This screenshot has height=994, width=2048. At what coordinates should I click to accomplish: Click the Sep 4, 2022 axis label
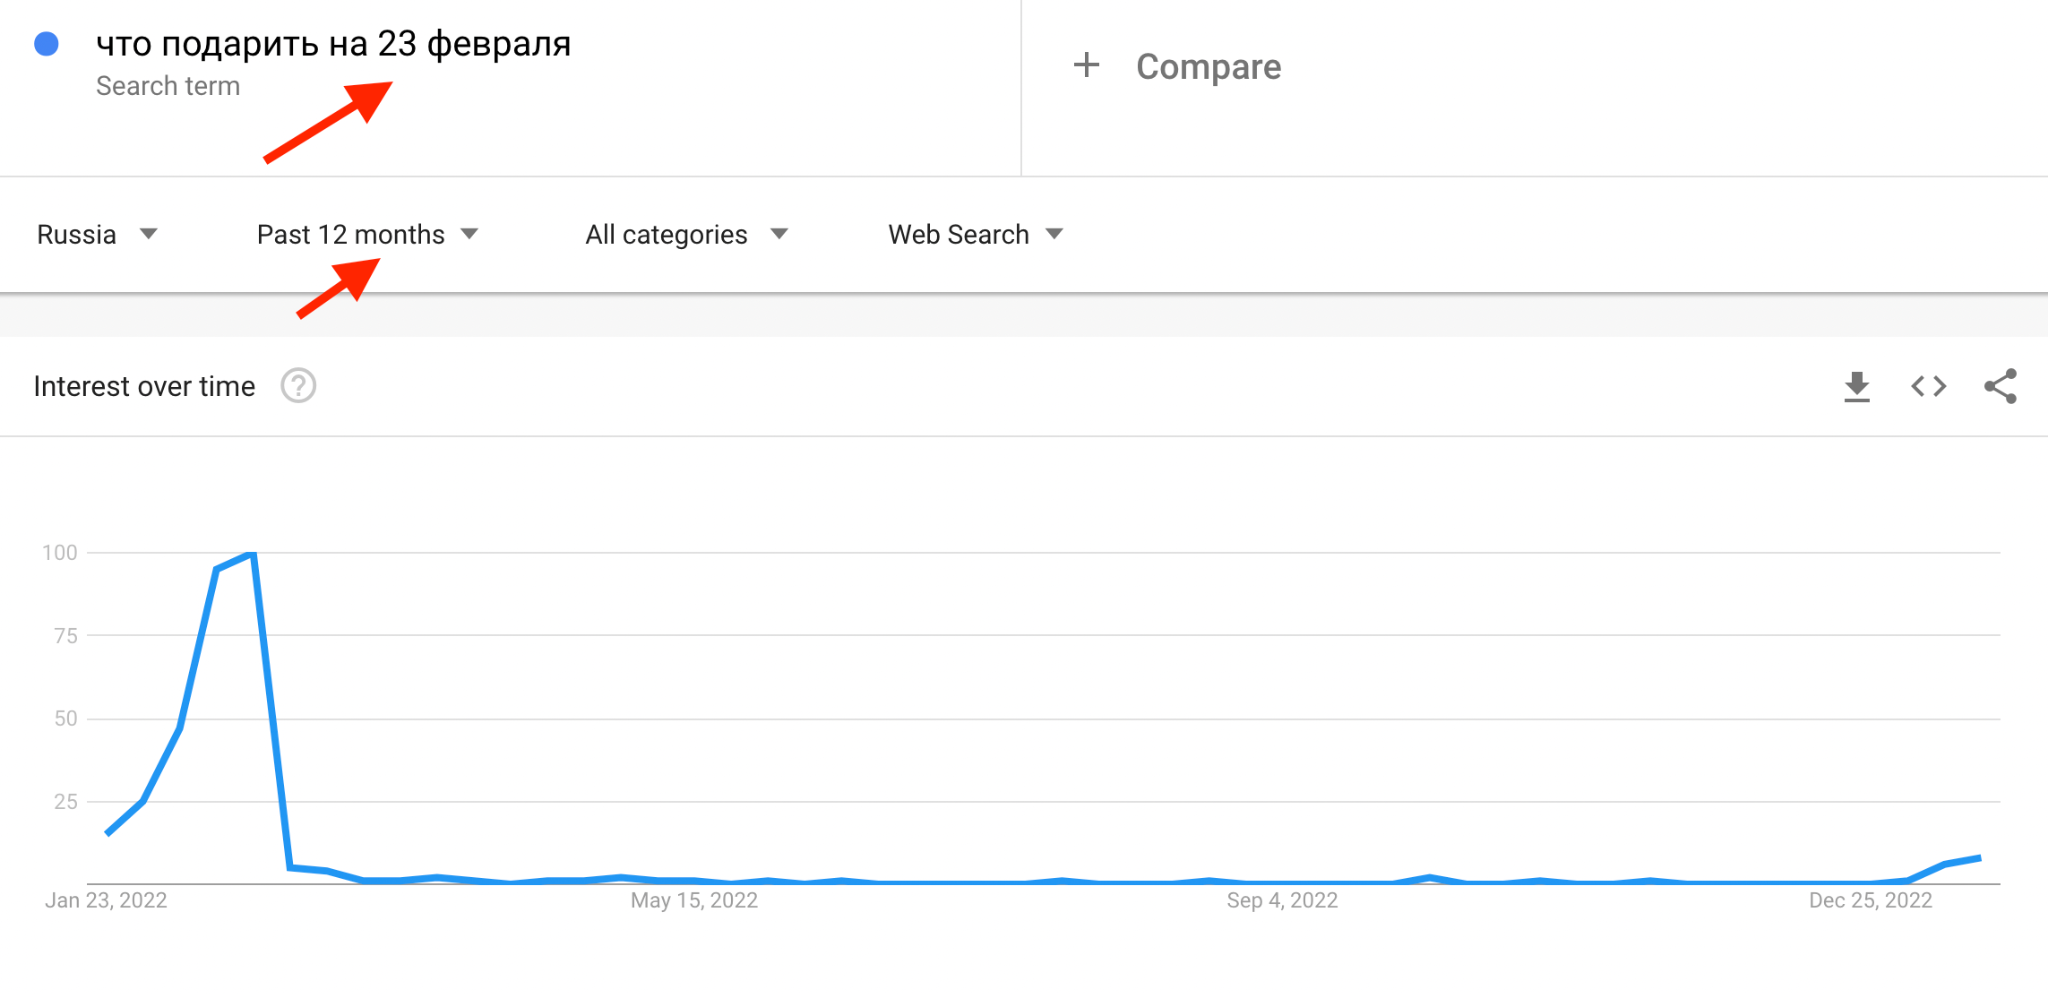pyautogui.click(x=1282, y=900)
